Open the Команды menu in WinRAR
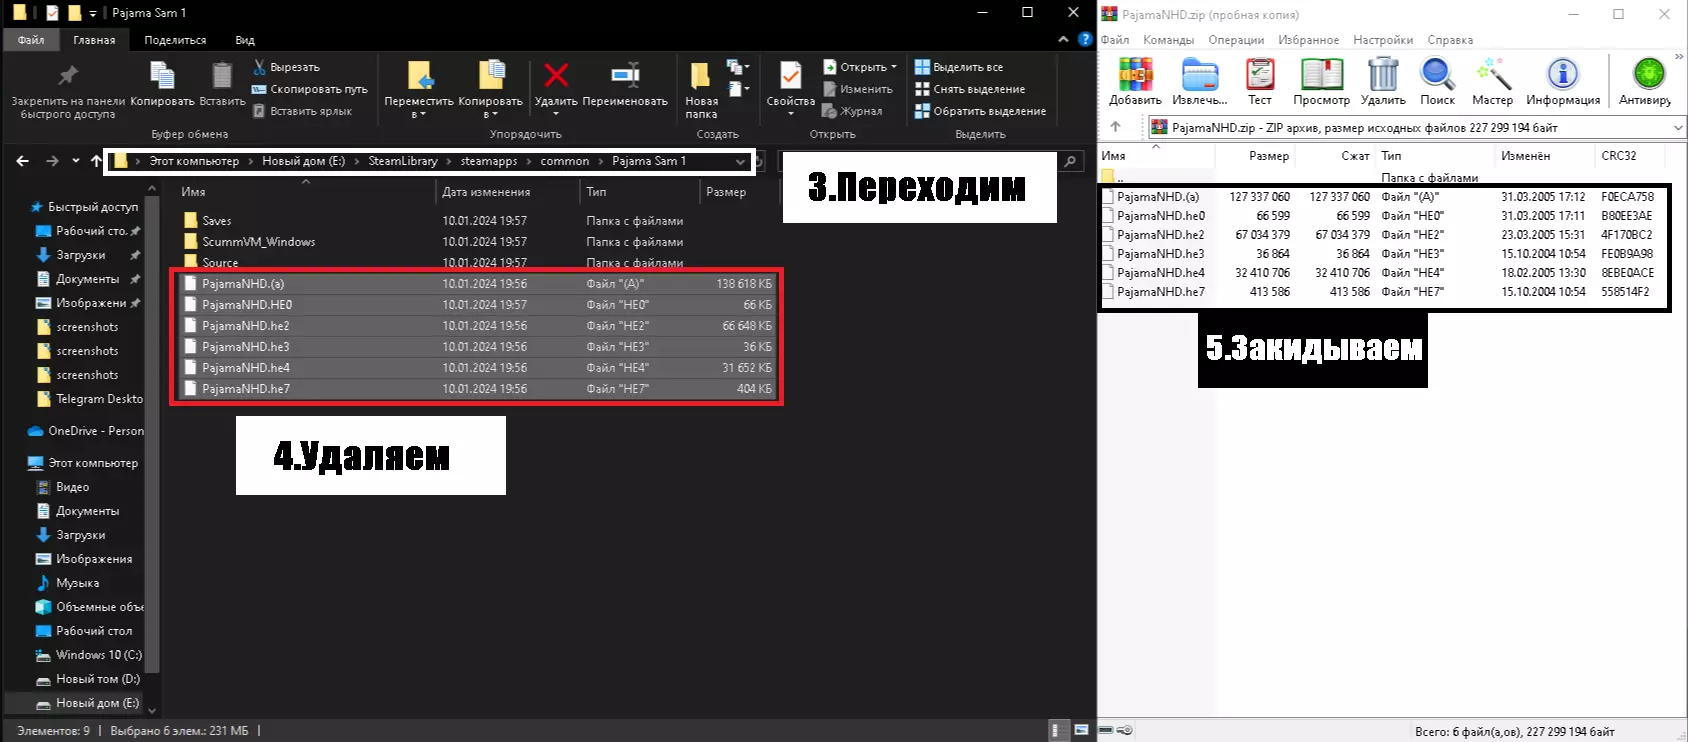1688x742 pixels. [x=1168, y=40]
